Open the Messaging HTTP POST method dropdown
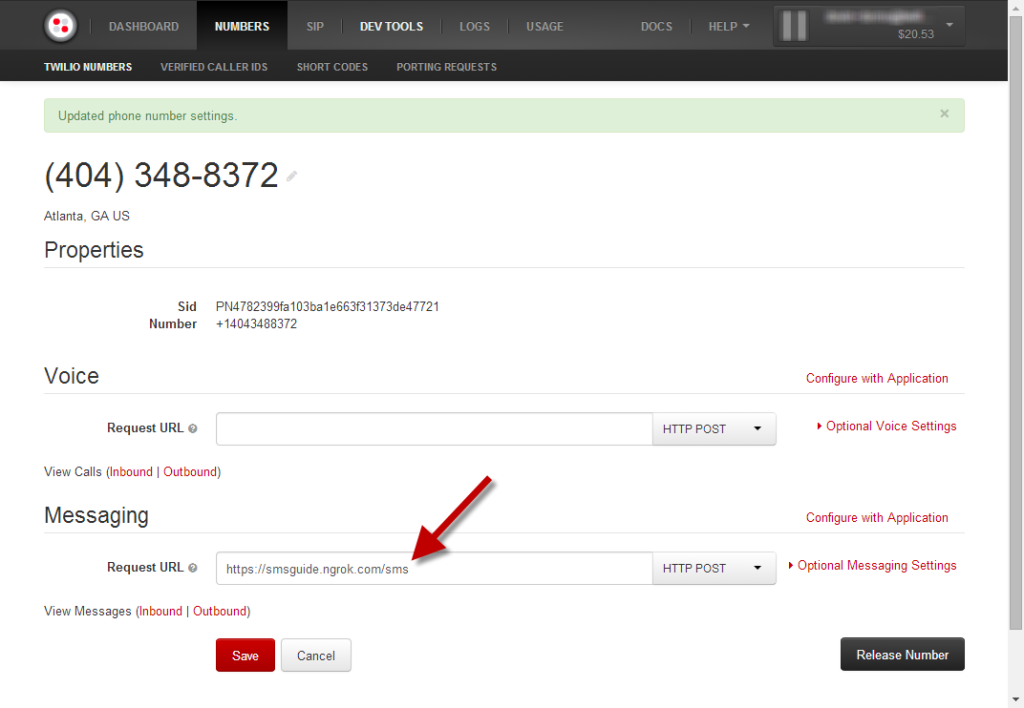This screenshot has height=708, width=1024. pyautogui.click(x=714, y=568)
